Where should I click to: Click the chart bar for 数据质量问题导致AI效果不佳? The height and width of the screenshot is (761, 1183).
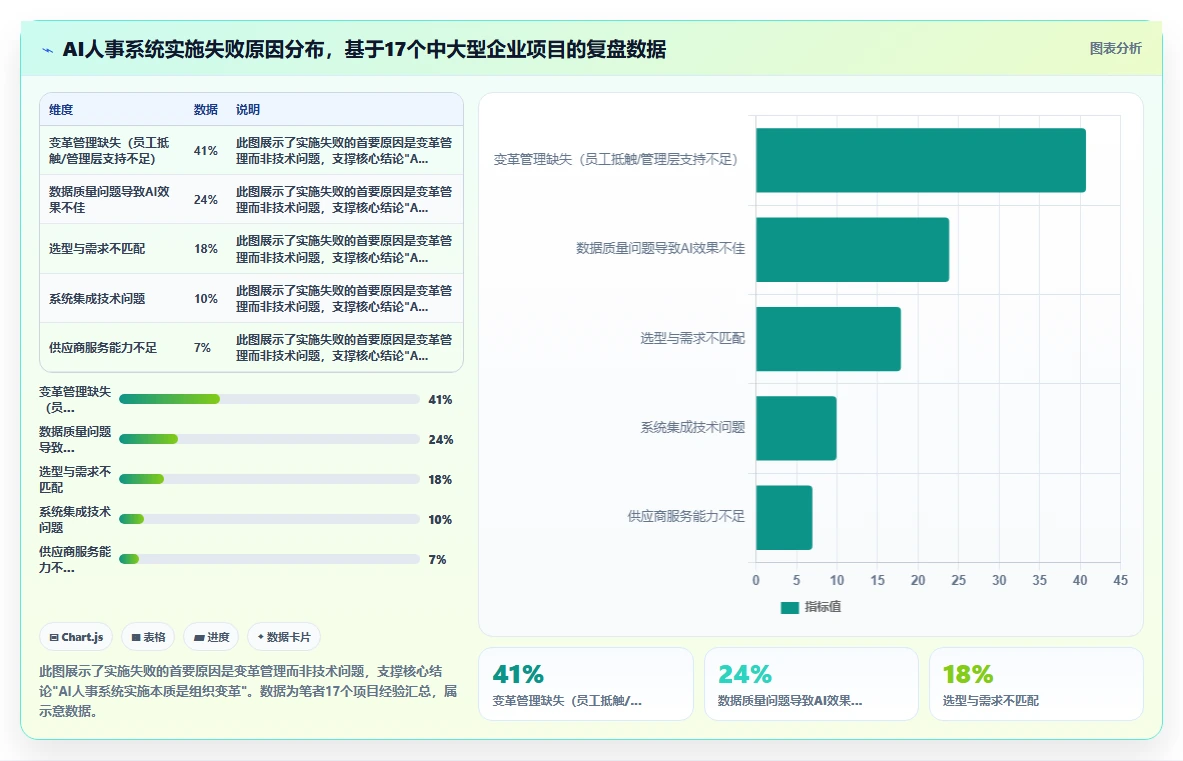tap(853, 250)
